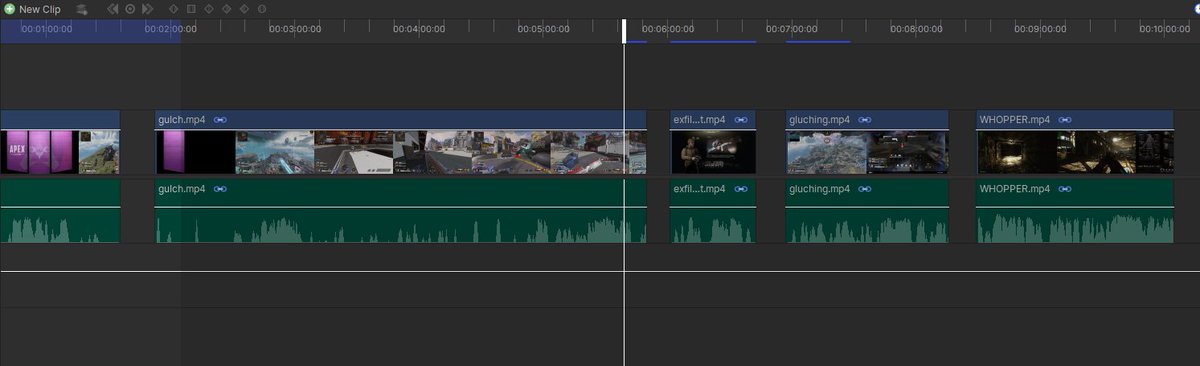Click the circular record keyframe button between arrows
This screenshot has width=1200, height=366.
point(130,8)
